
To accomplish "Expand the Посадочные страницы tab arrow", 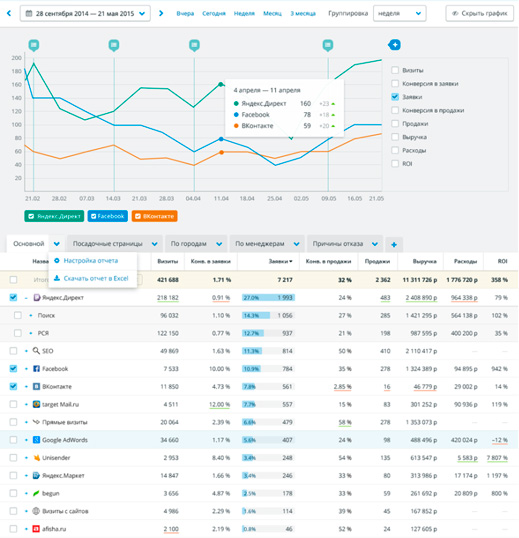I will tap(155, 244).
